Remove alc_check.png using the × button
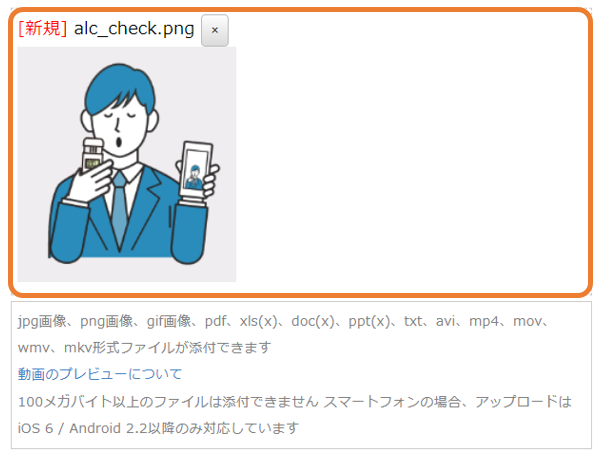Image resolution: width=597 pixels, height=452 pixels. tap(215, 30)
